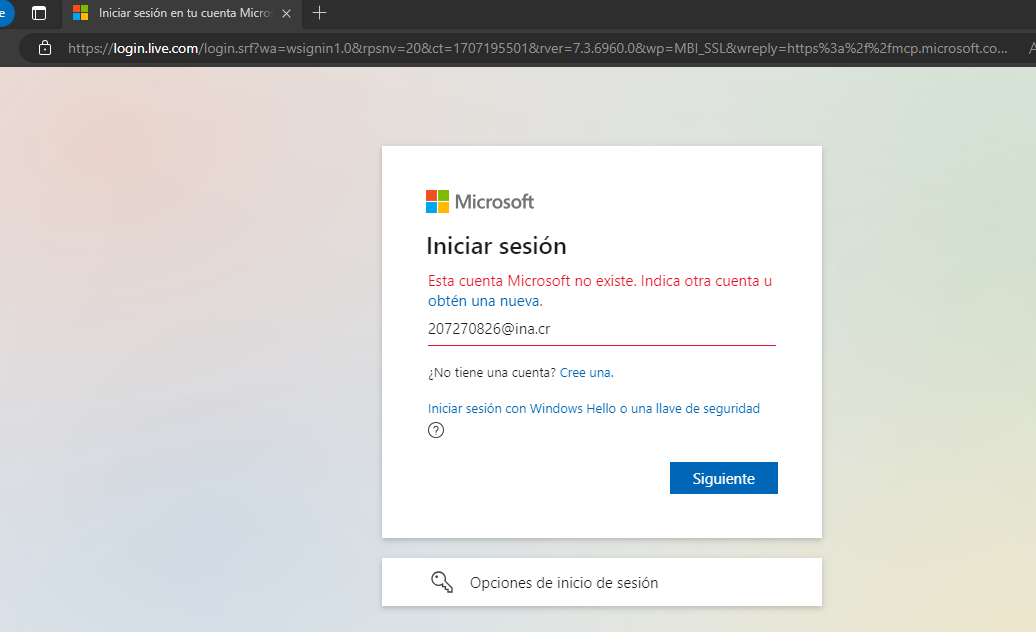Click the question mark help icon
This screenshot has height=632, width=1036.
(x=435, y=430)
